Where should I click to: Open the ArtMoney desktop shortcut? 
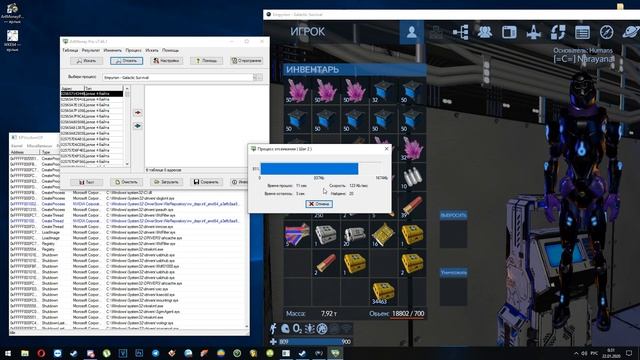click(12, 12)
